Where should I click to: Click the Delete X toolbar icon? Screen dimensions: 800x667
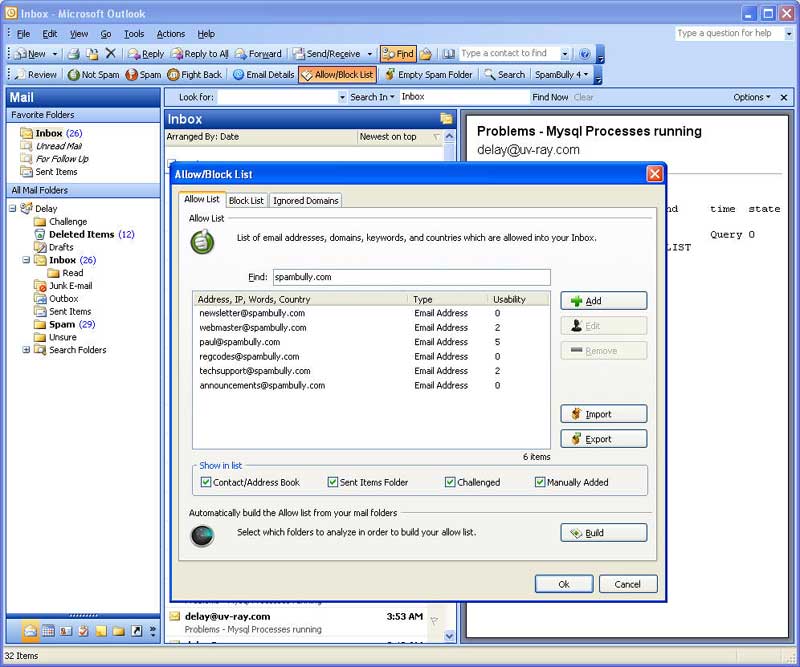coord(110,53)
